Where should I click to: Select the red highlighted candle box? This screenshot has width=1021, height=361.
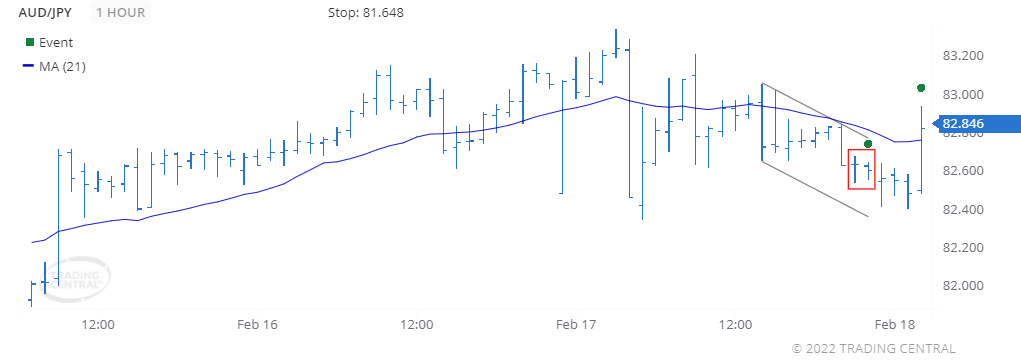point(861,169)
